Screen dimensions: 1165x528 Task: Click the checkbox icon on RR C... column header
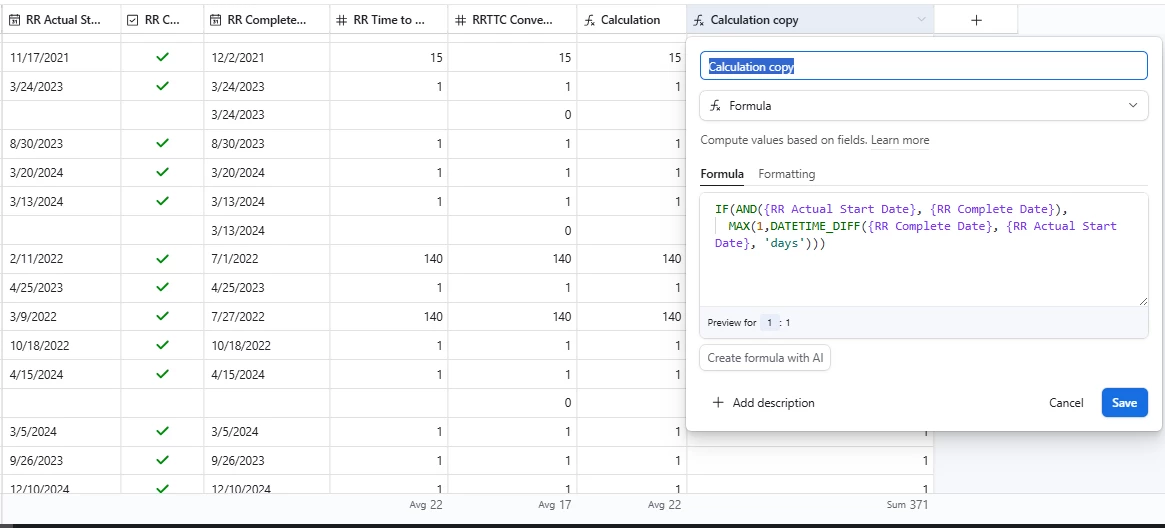point(133,20)
